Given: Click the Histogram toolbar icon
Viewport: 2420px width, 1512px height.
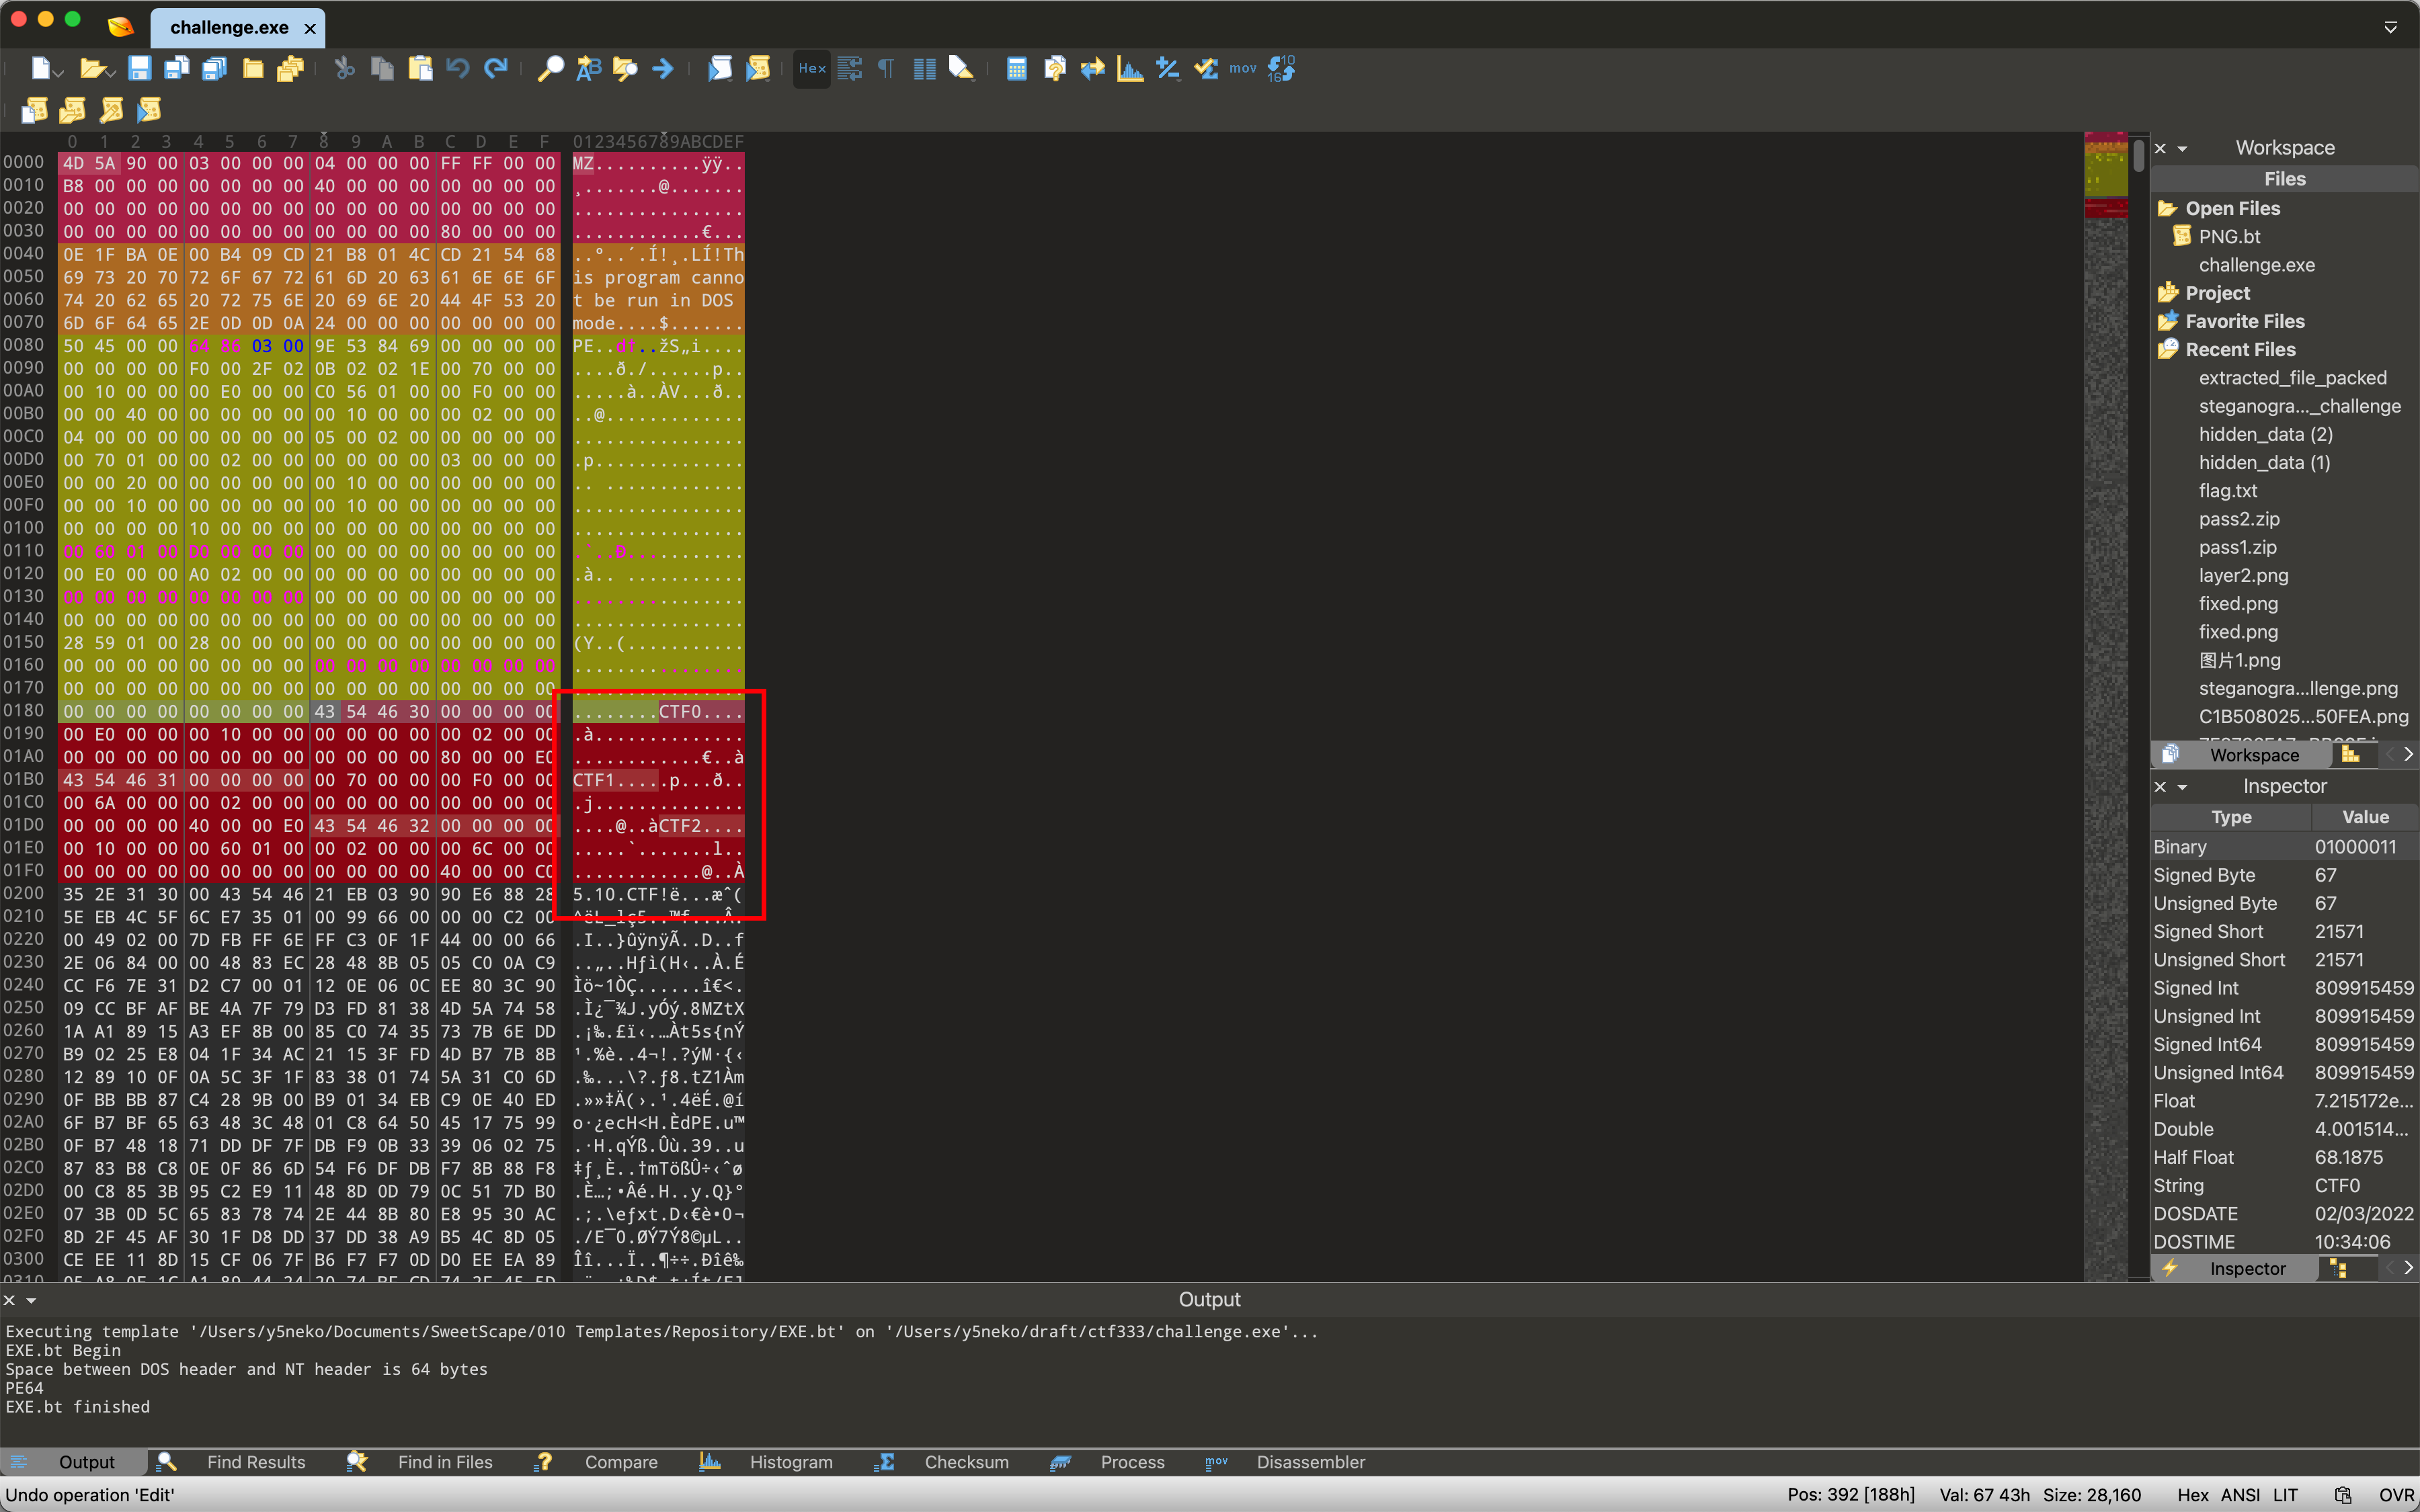Looking at the screenshot, I should (1130, 68).
